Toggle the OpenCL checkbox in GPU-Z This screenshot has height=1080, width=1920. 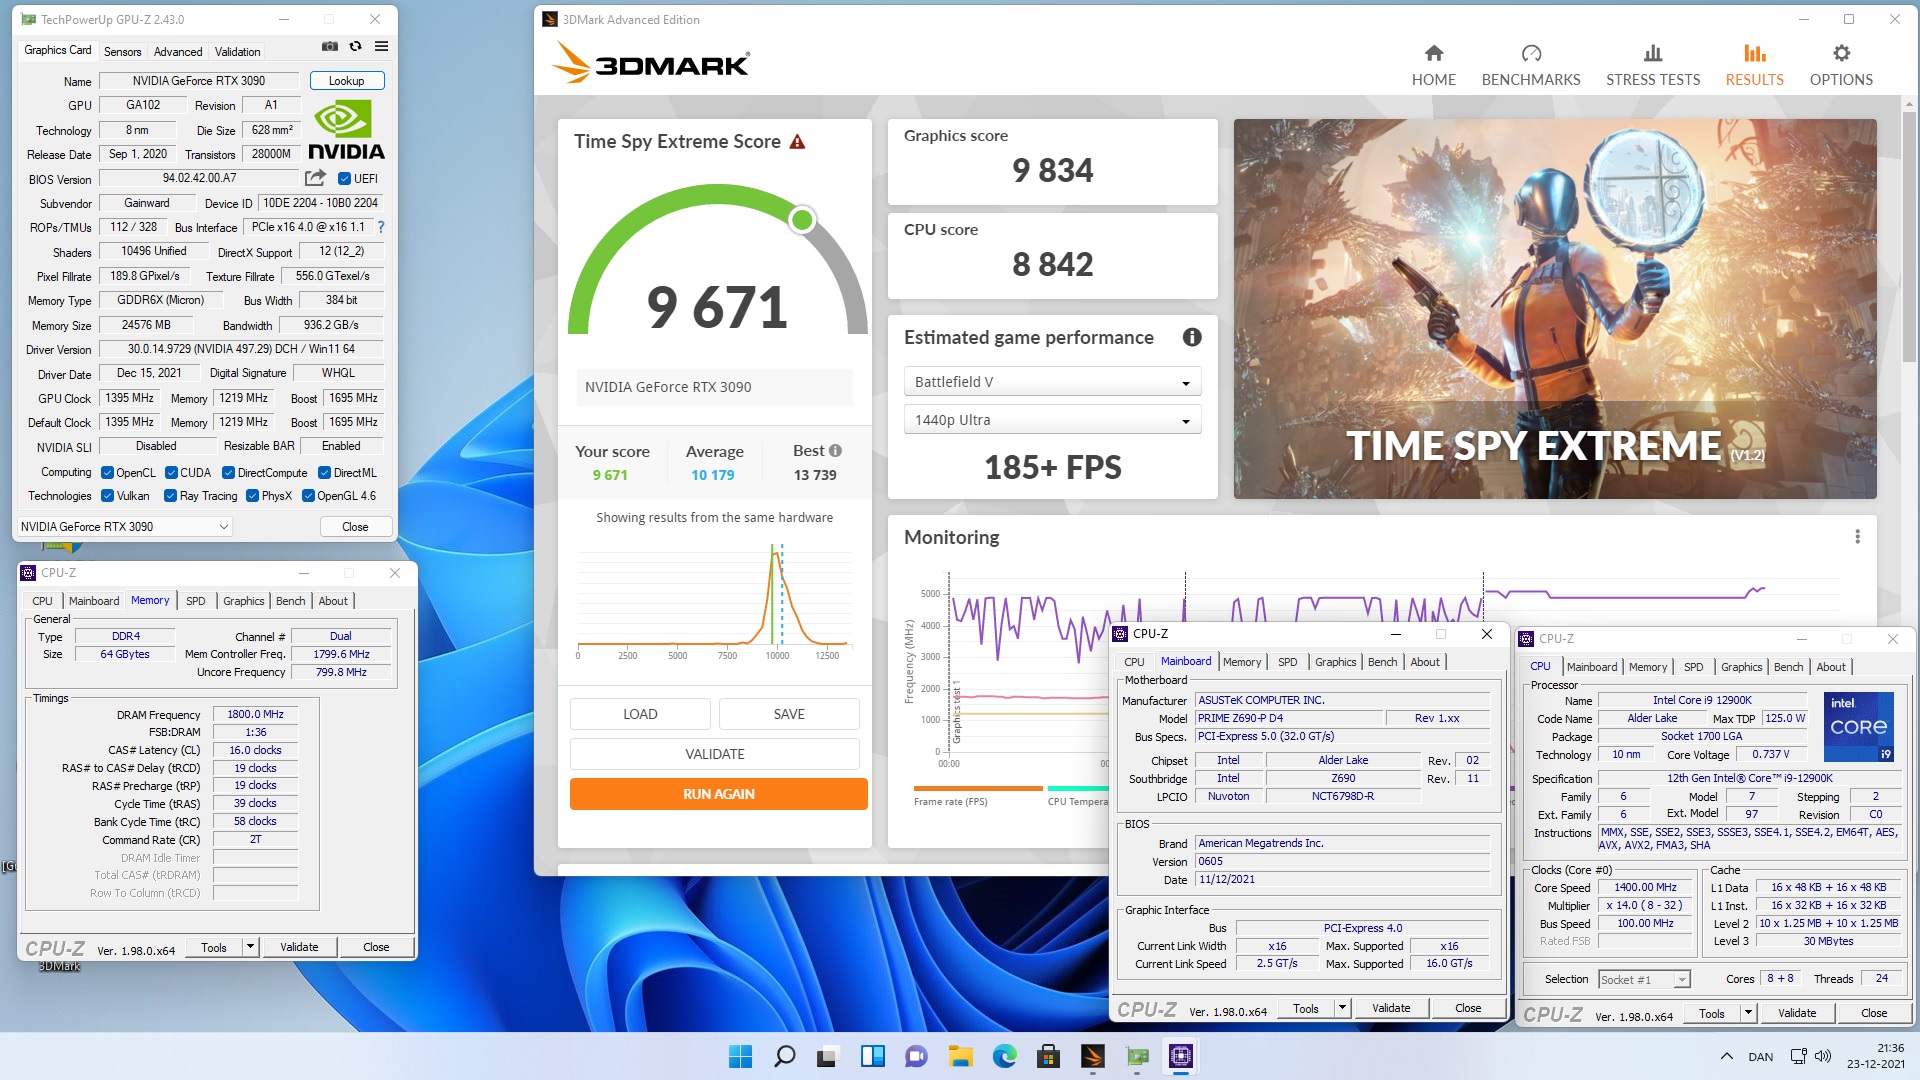click(x=107, y=473)
